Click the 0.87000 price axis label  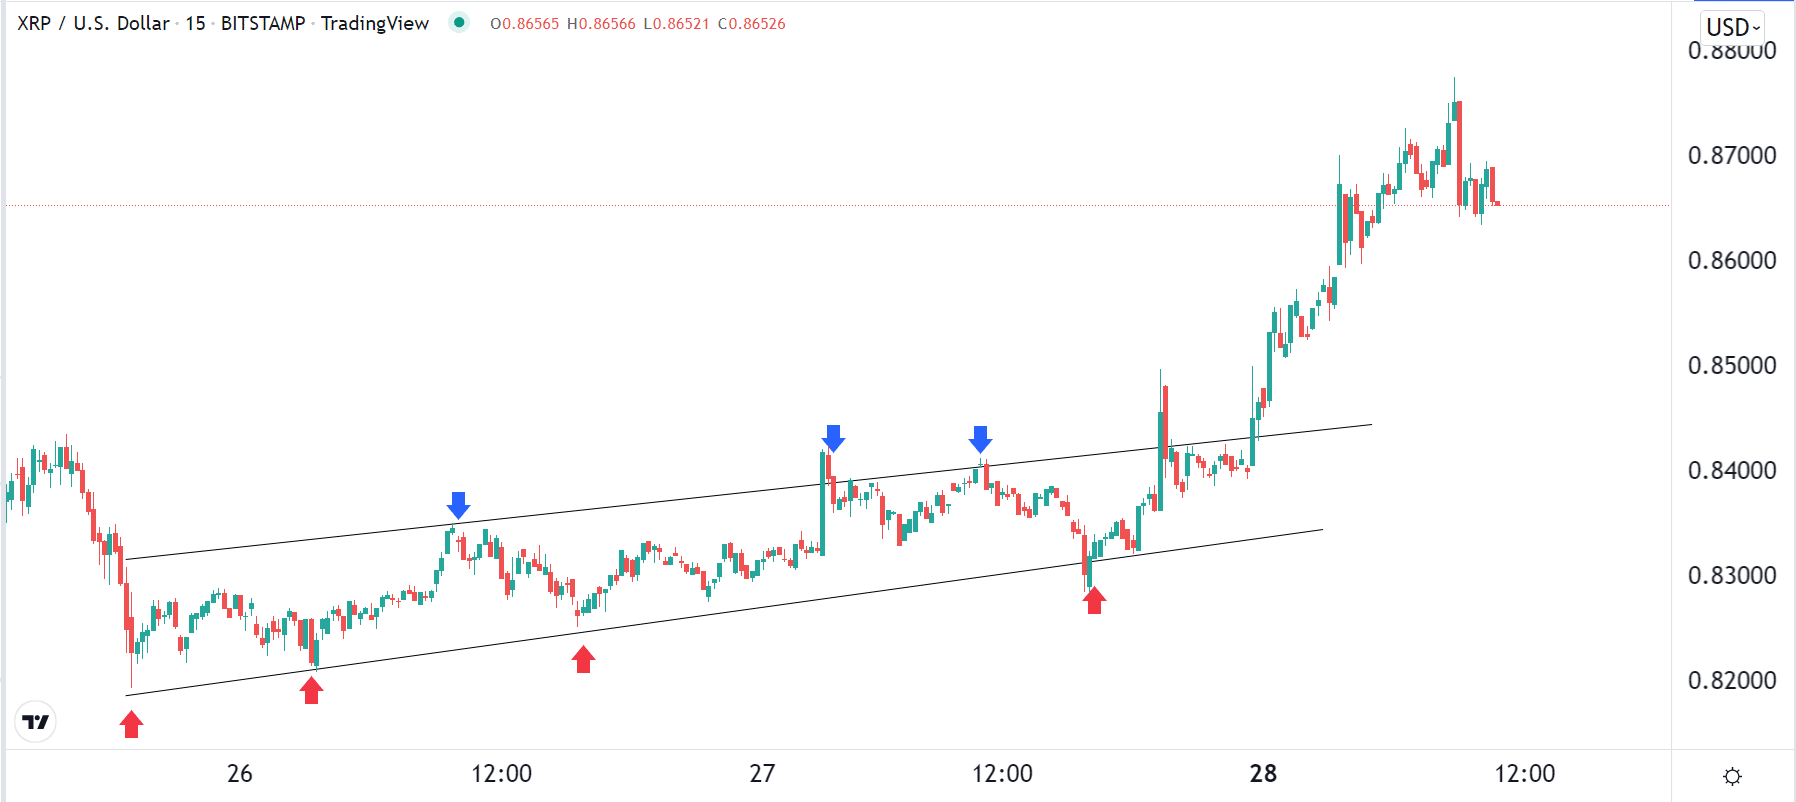click(x=1732, y=155)
